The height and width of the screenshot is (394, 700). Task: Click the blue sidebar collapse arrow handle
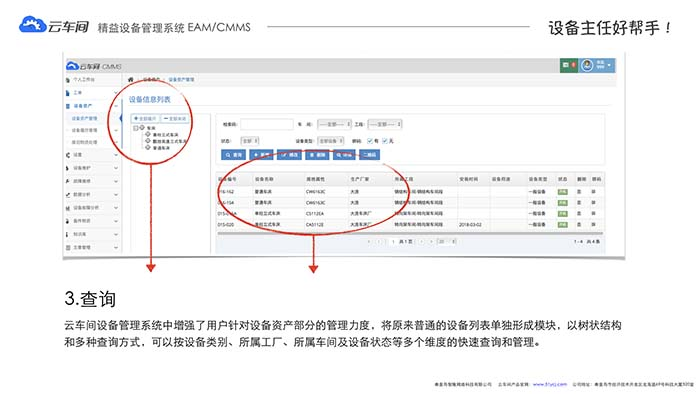point(121,118)
